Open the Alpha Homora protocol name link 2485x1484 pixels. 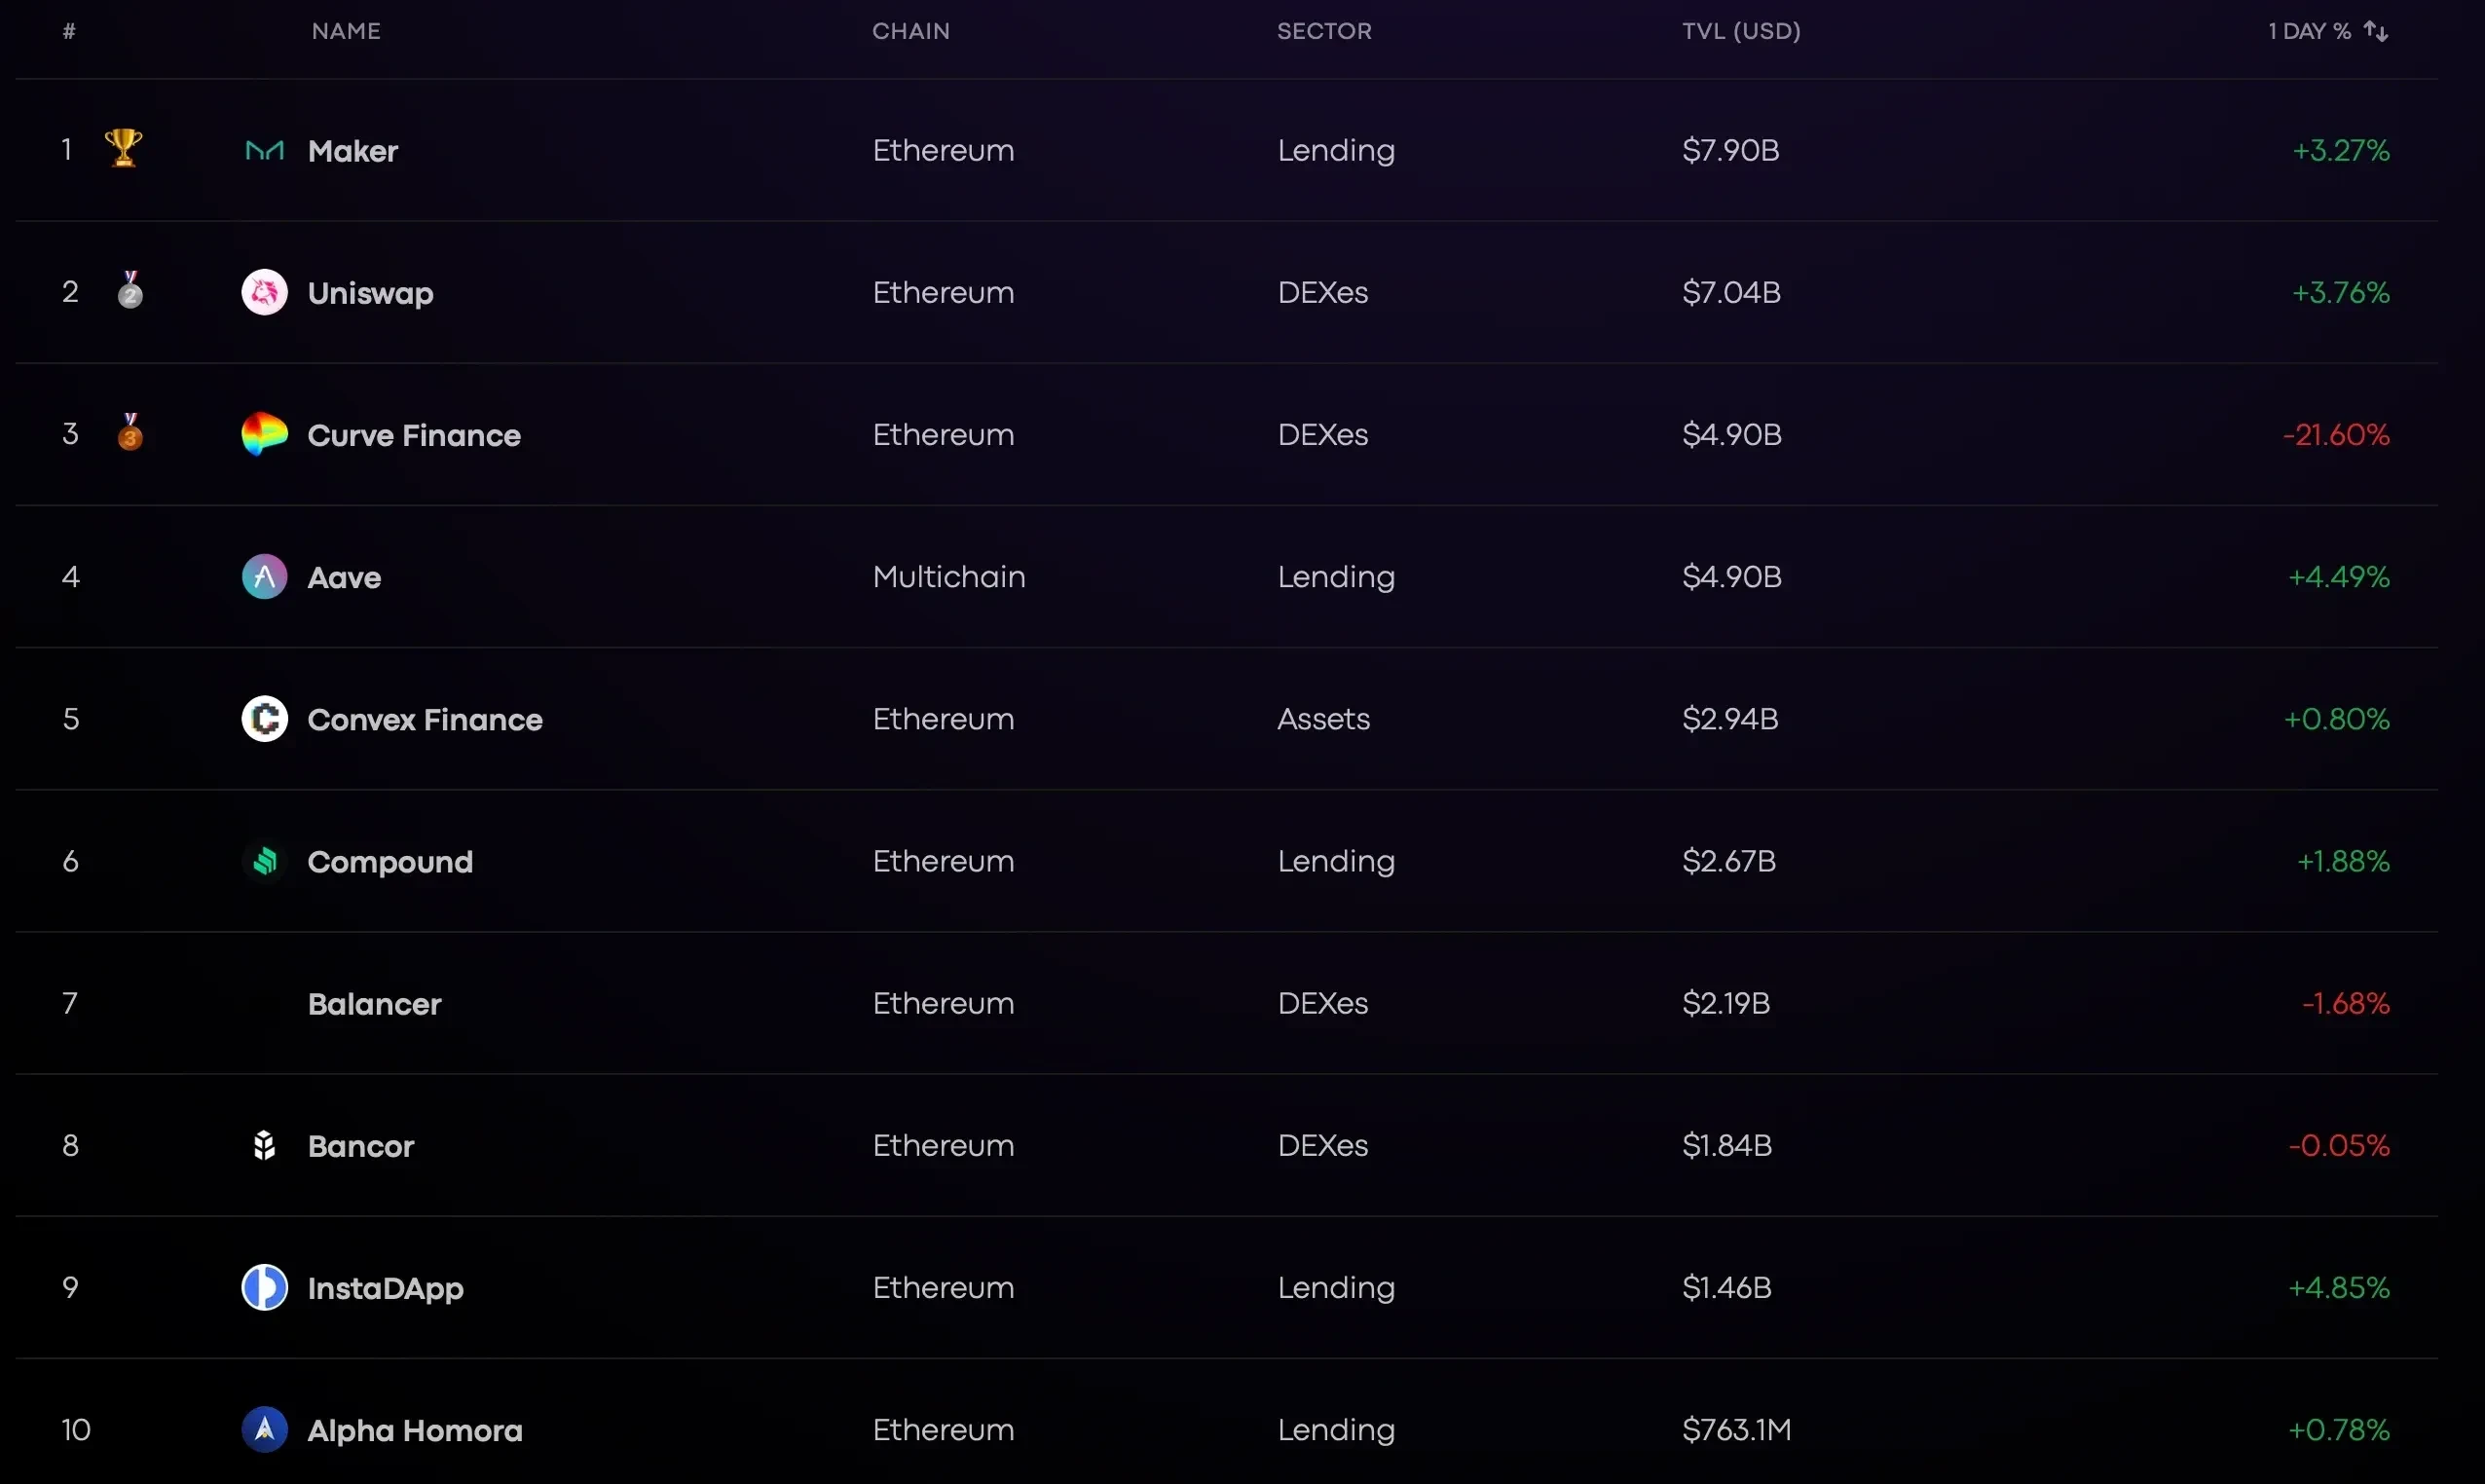coord(415,1431)
